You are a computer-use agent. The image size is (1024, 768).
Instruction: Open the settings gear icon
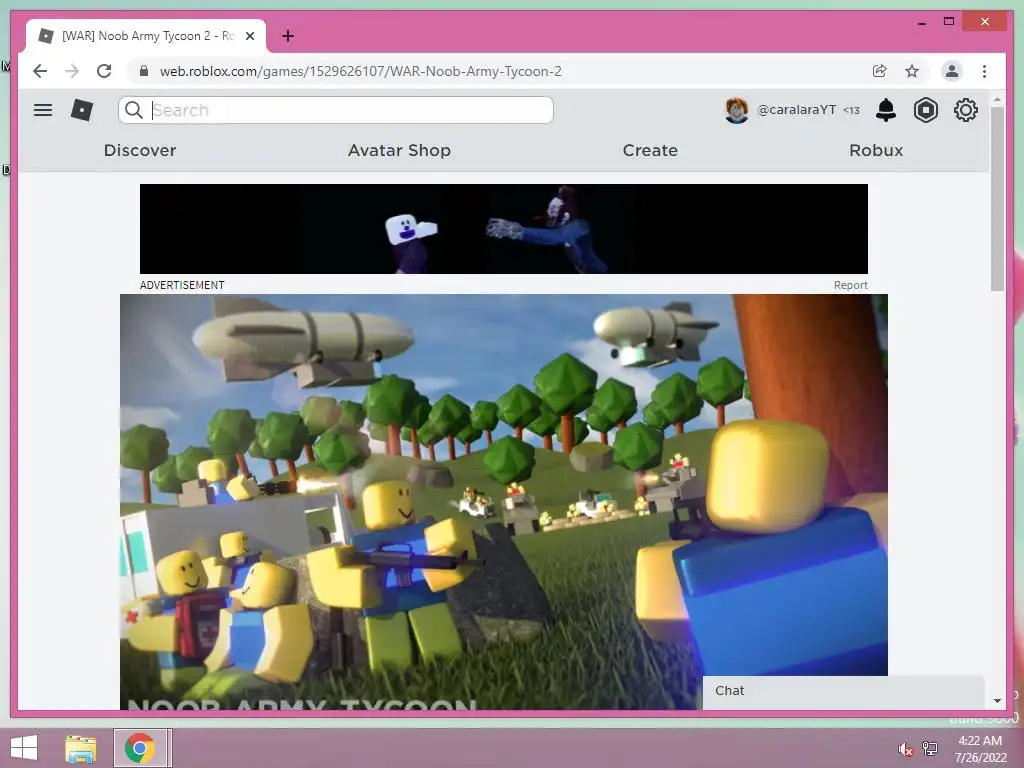click(965, 110)
